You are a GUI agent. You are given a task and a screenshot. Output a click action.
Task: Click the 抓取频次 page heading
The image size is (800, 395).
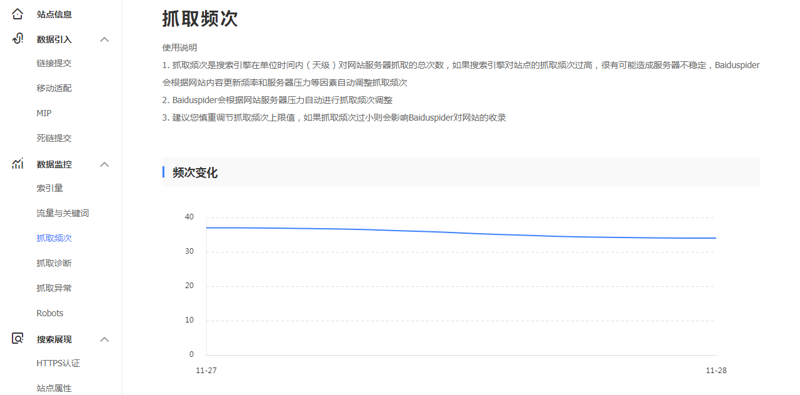point(200,19)
